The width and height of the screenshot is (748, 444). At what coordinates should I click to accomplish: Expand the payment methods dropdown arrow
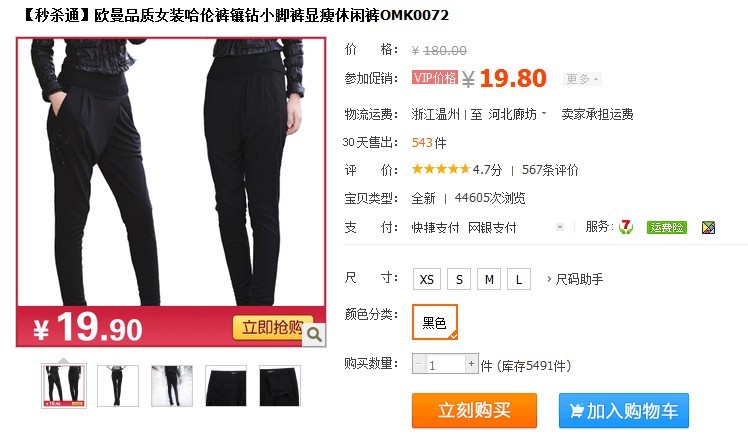tap(560, 227)
